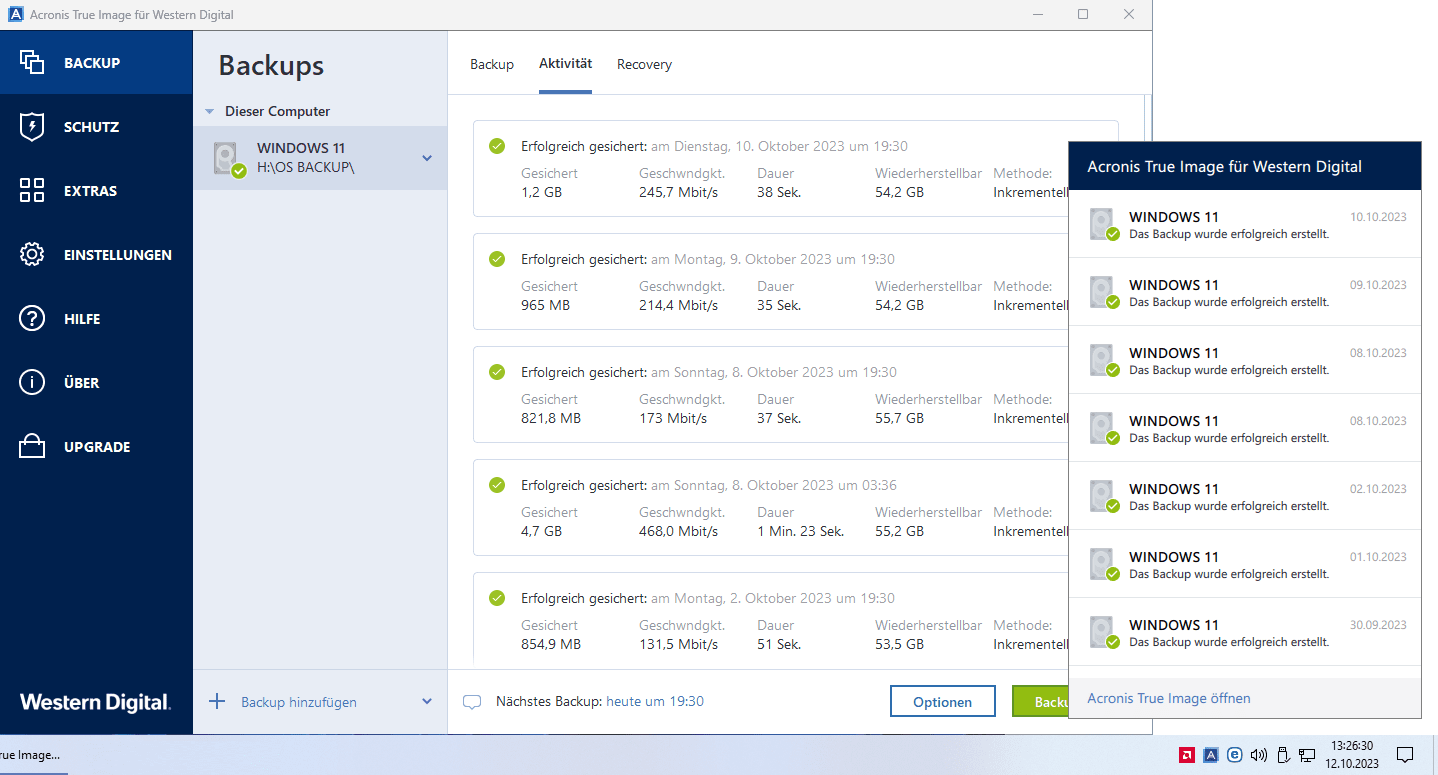Click the network icon in the system tray
This screenshot has width=1438, height=775.
click(x=1307, y=755)
